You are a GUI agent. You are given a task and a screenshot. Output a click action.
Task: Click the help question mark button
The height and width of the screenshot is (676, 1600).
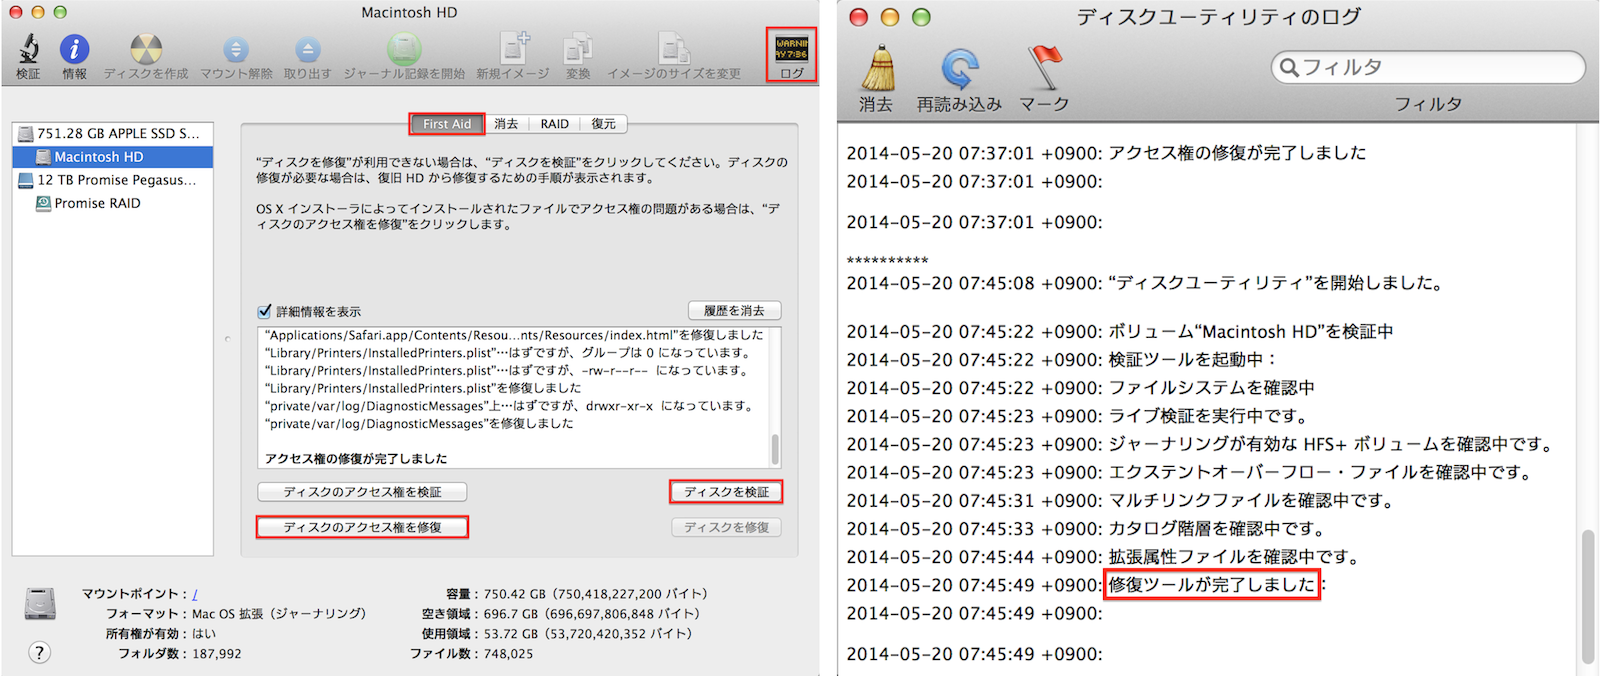click(x=39, y=653)
